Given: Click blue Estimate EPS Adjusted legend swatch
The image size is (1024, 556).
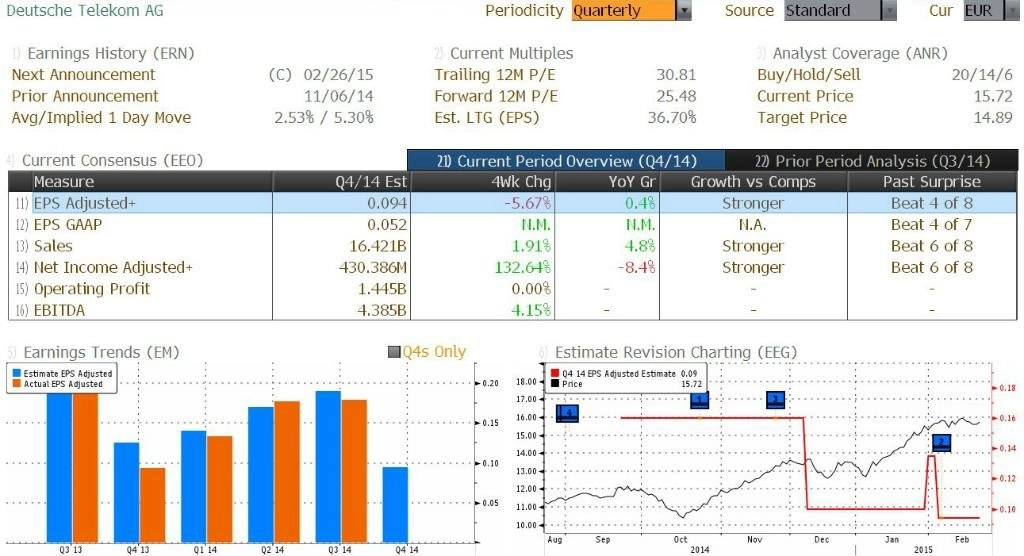Looking at the screenshot, I should coord(16,374).
